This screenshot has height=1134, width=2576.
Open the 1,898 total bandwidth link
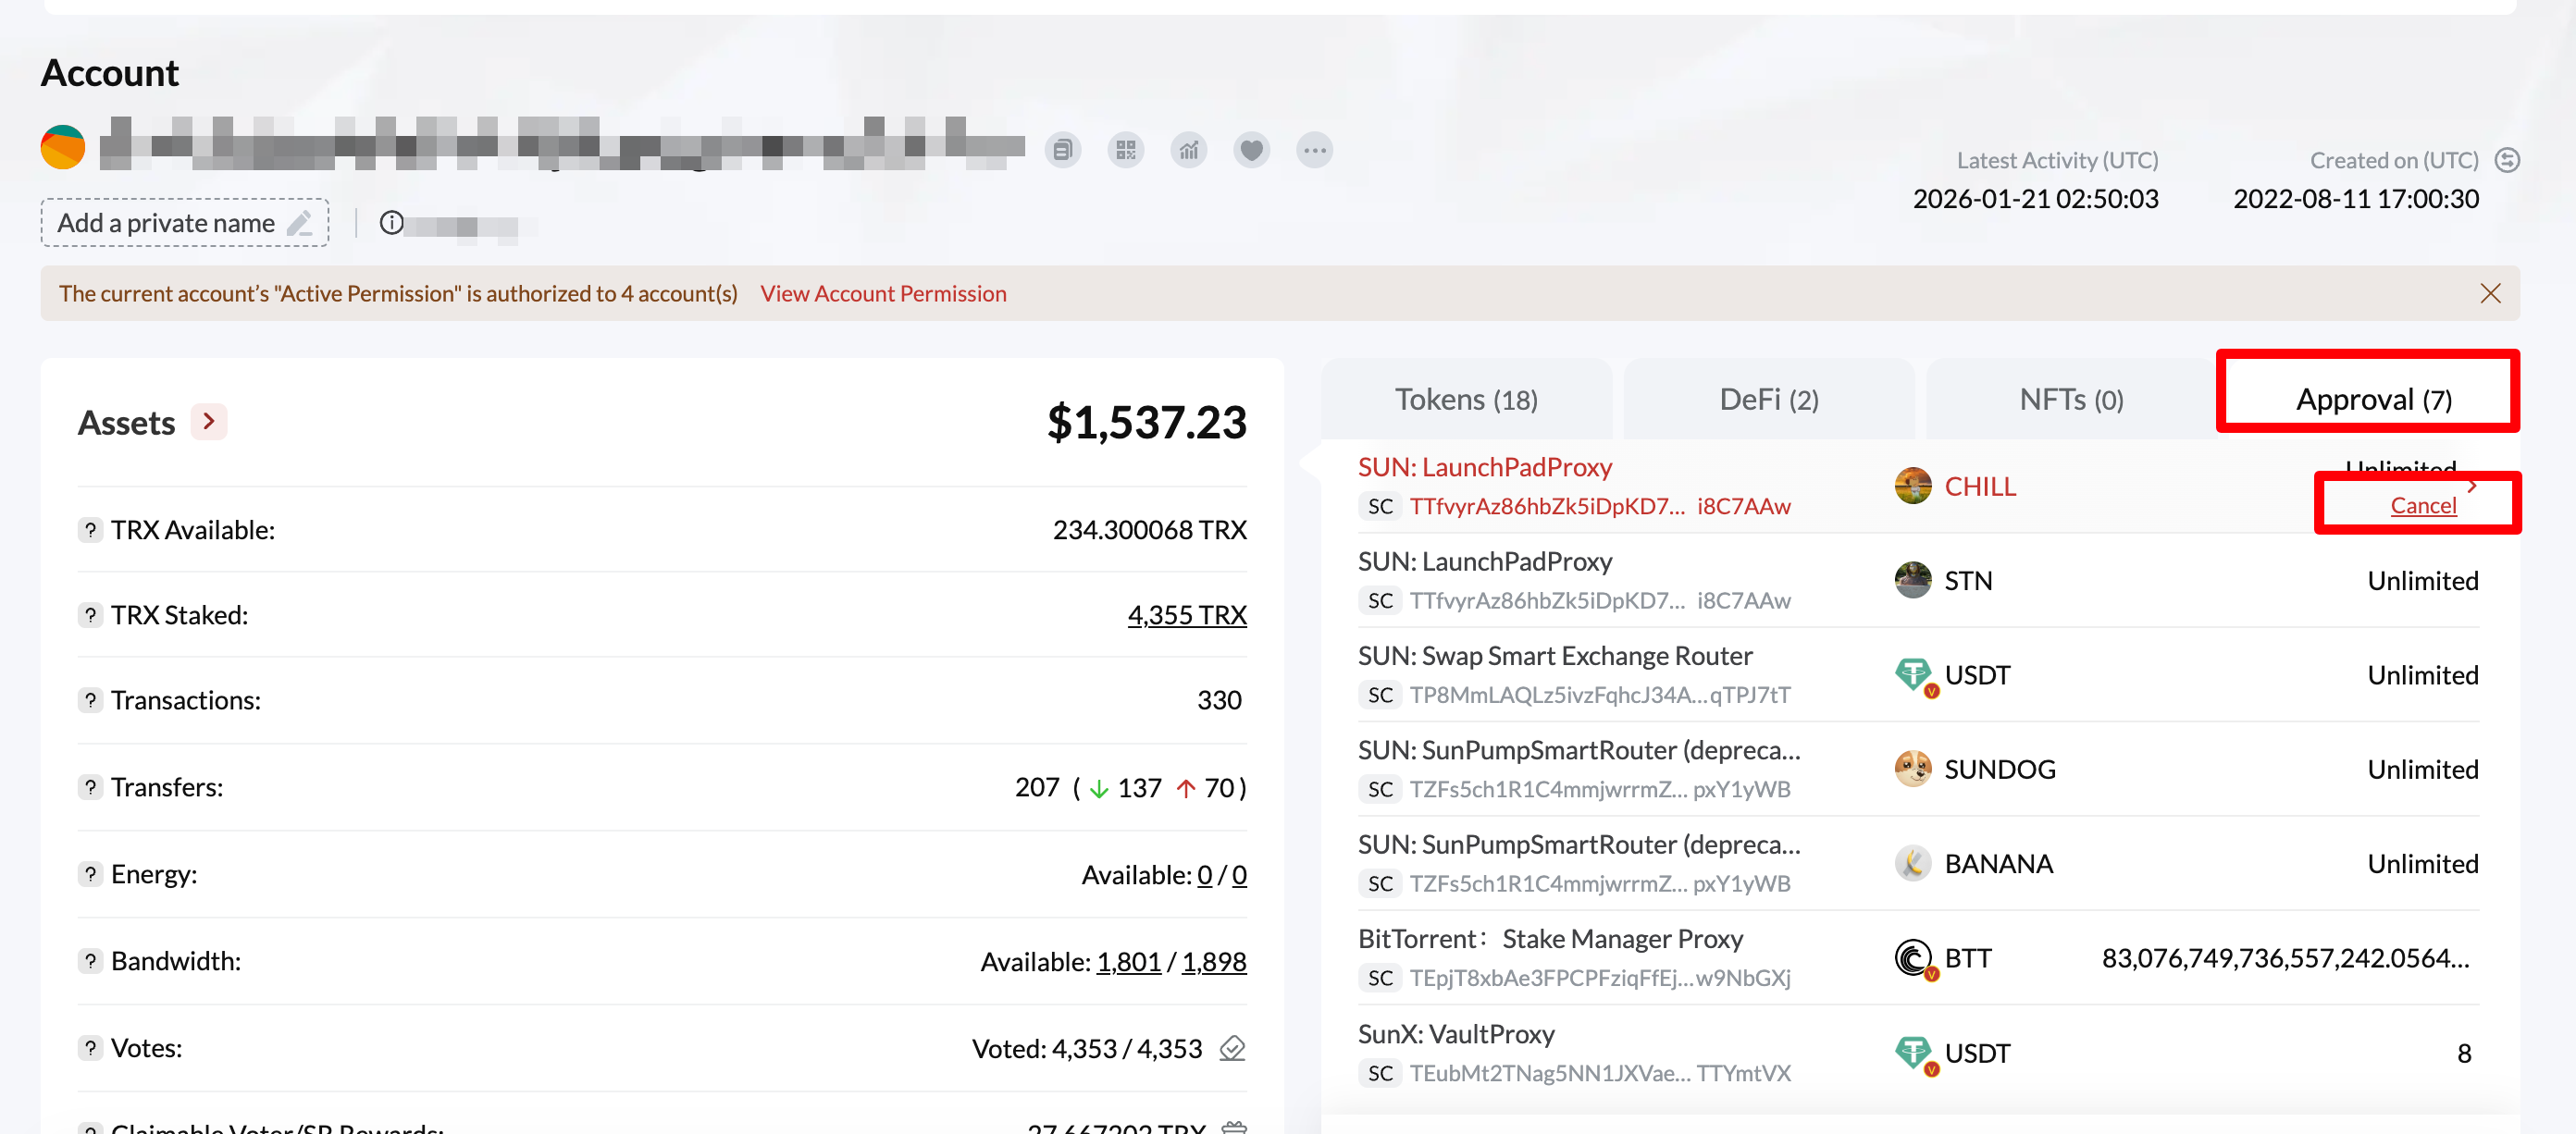click(1213, 961)
